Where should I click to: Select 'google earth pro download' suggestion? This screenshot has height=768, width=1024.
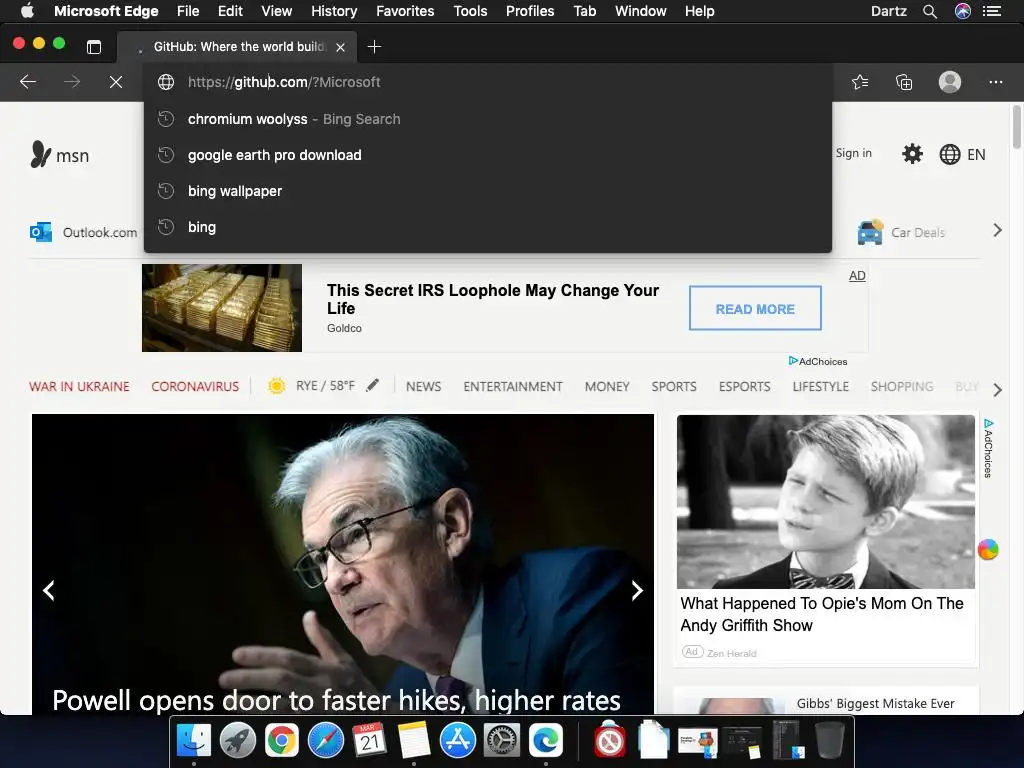point(488,155)
